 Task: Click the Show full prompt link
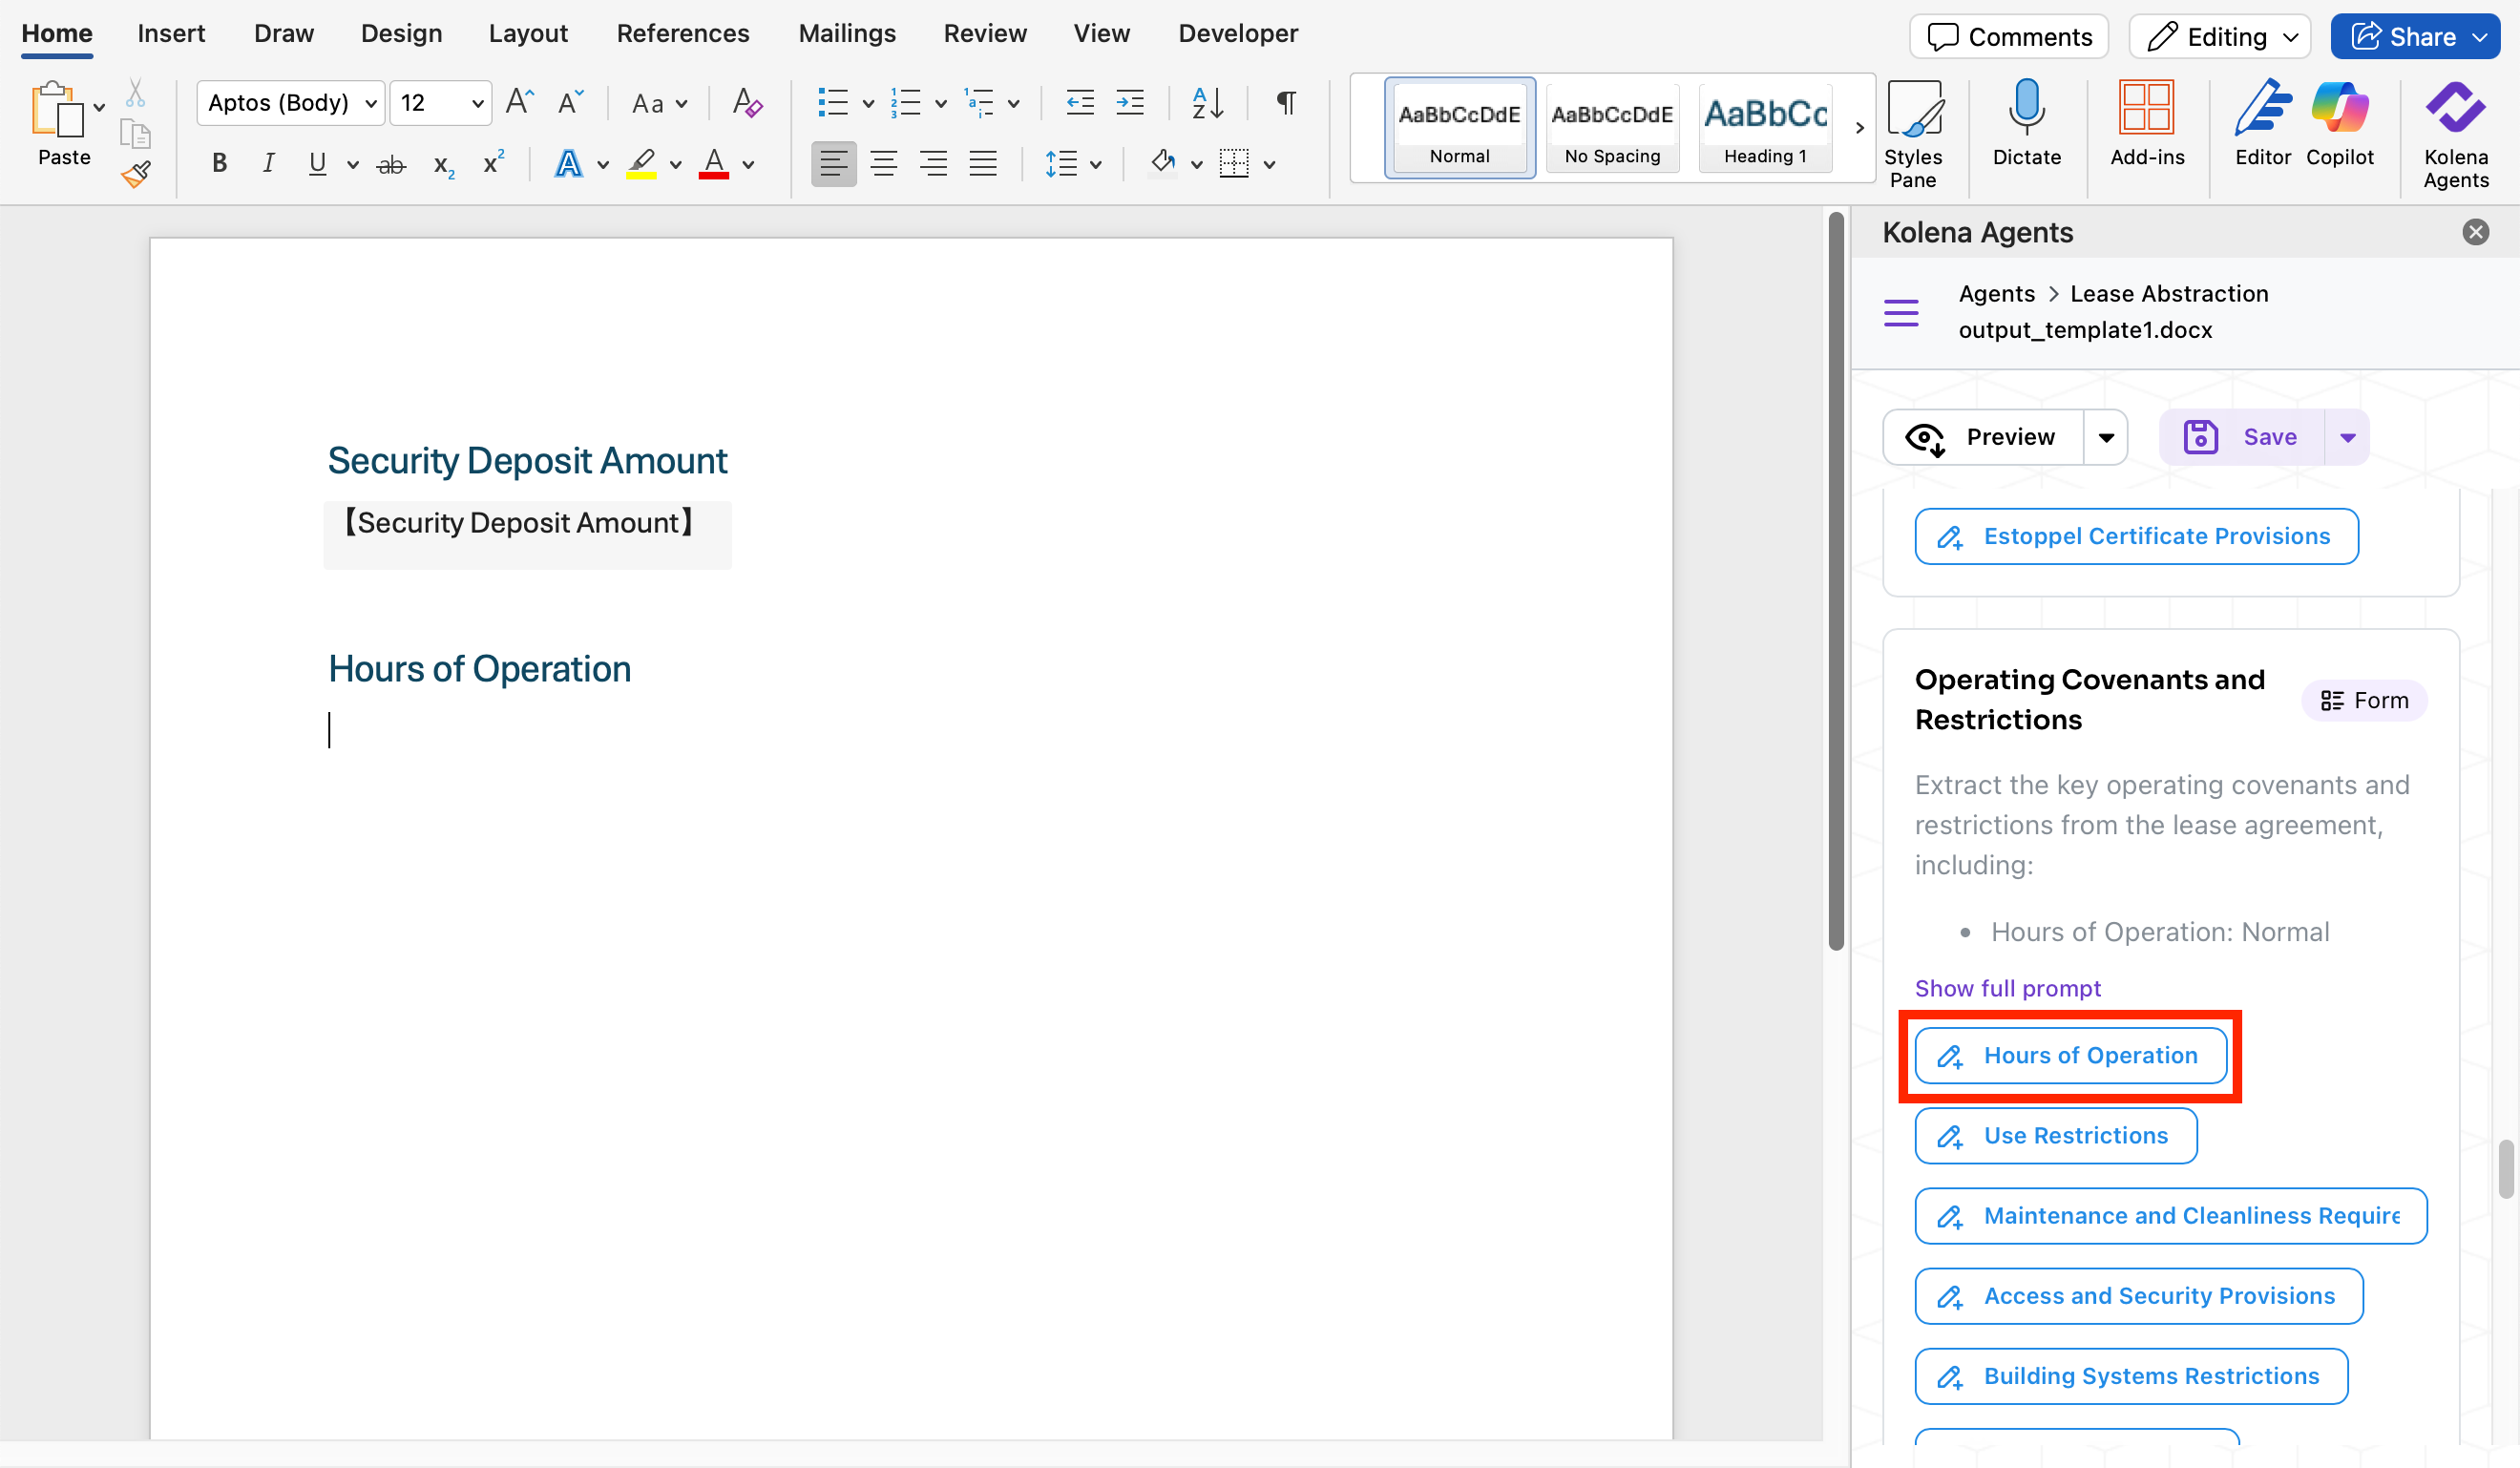point(2007,988)
